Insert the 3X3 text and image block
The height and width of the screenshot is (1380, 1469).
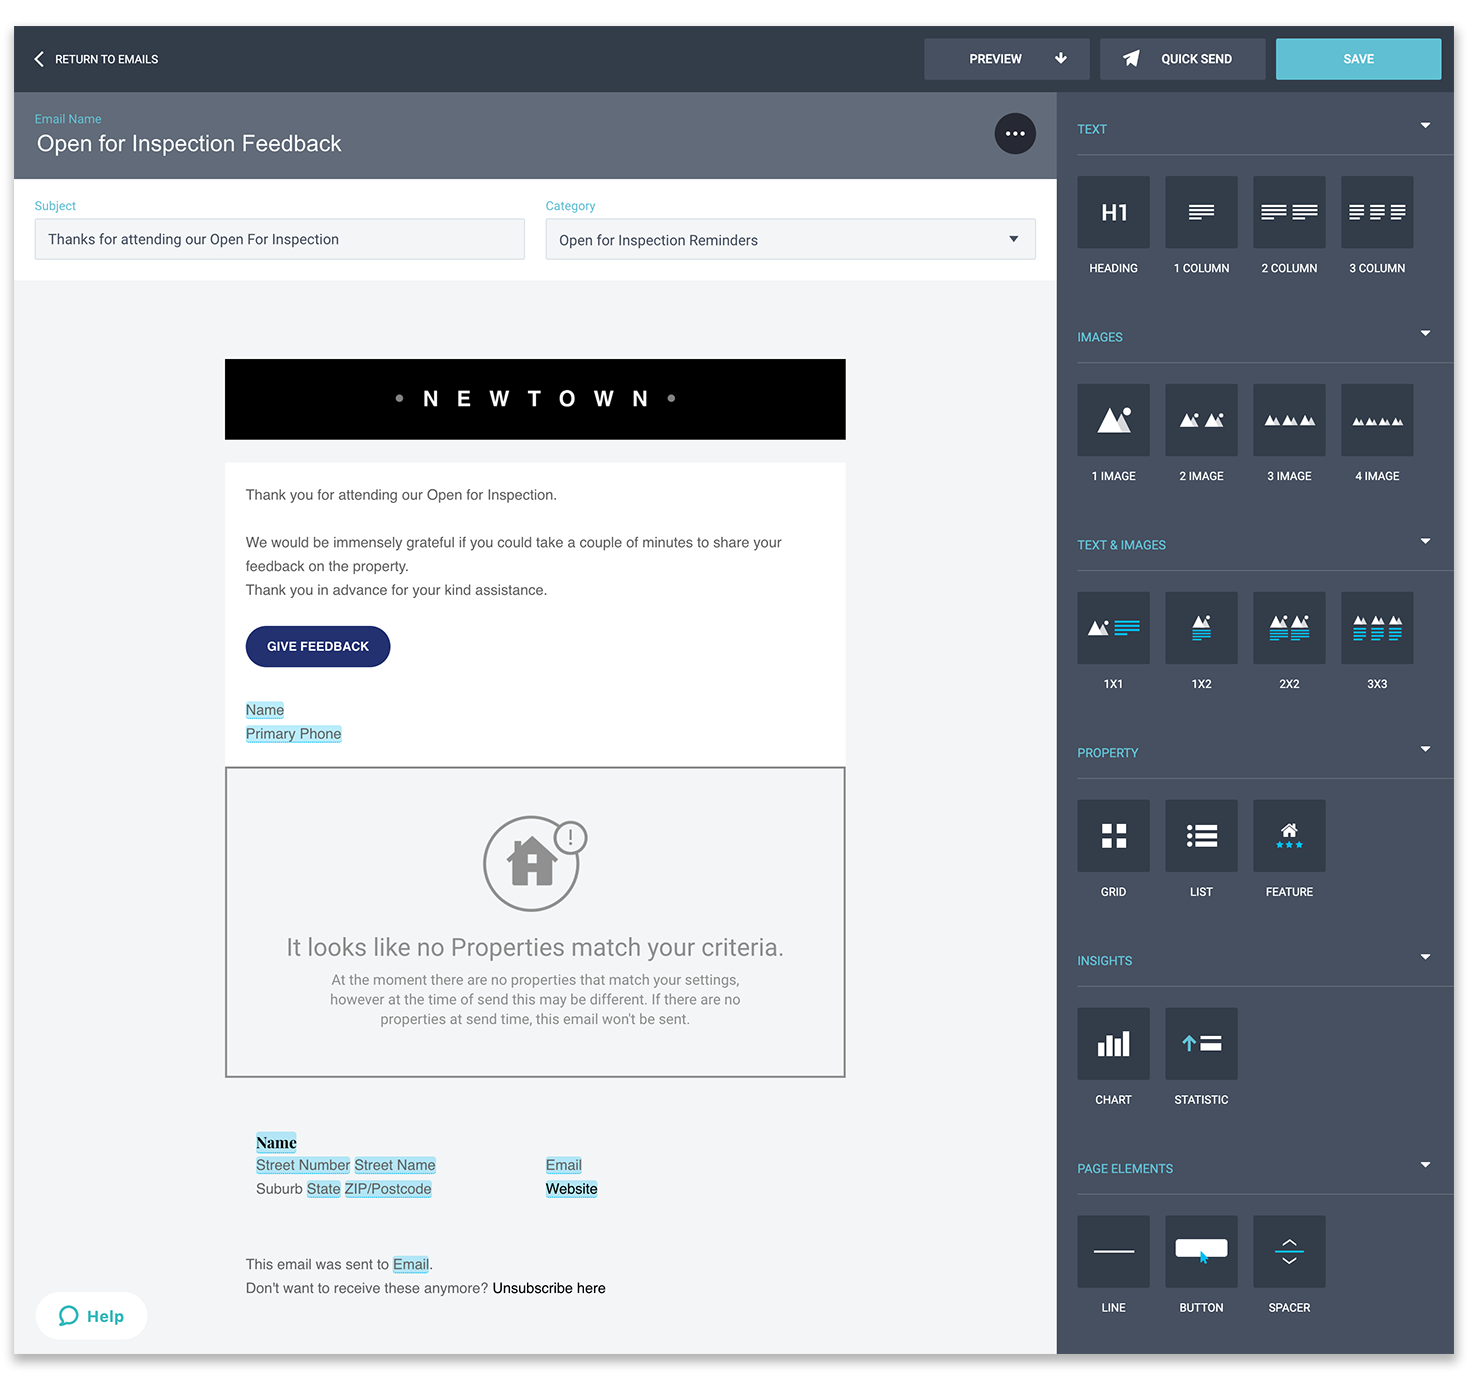[1377, 628]
